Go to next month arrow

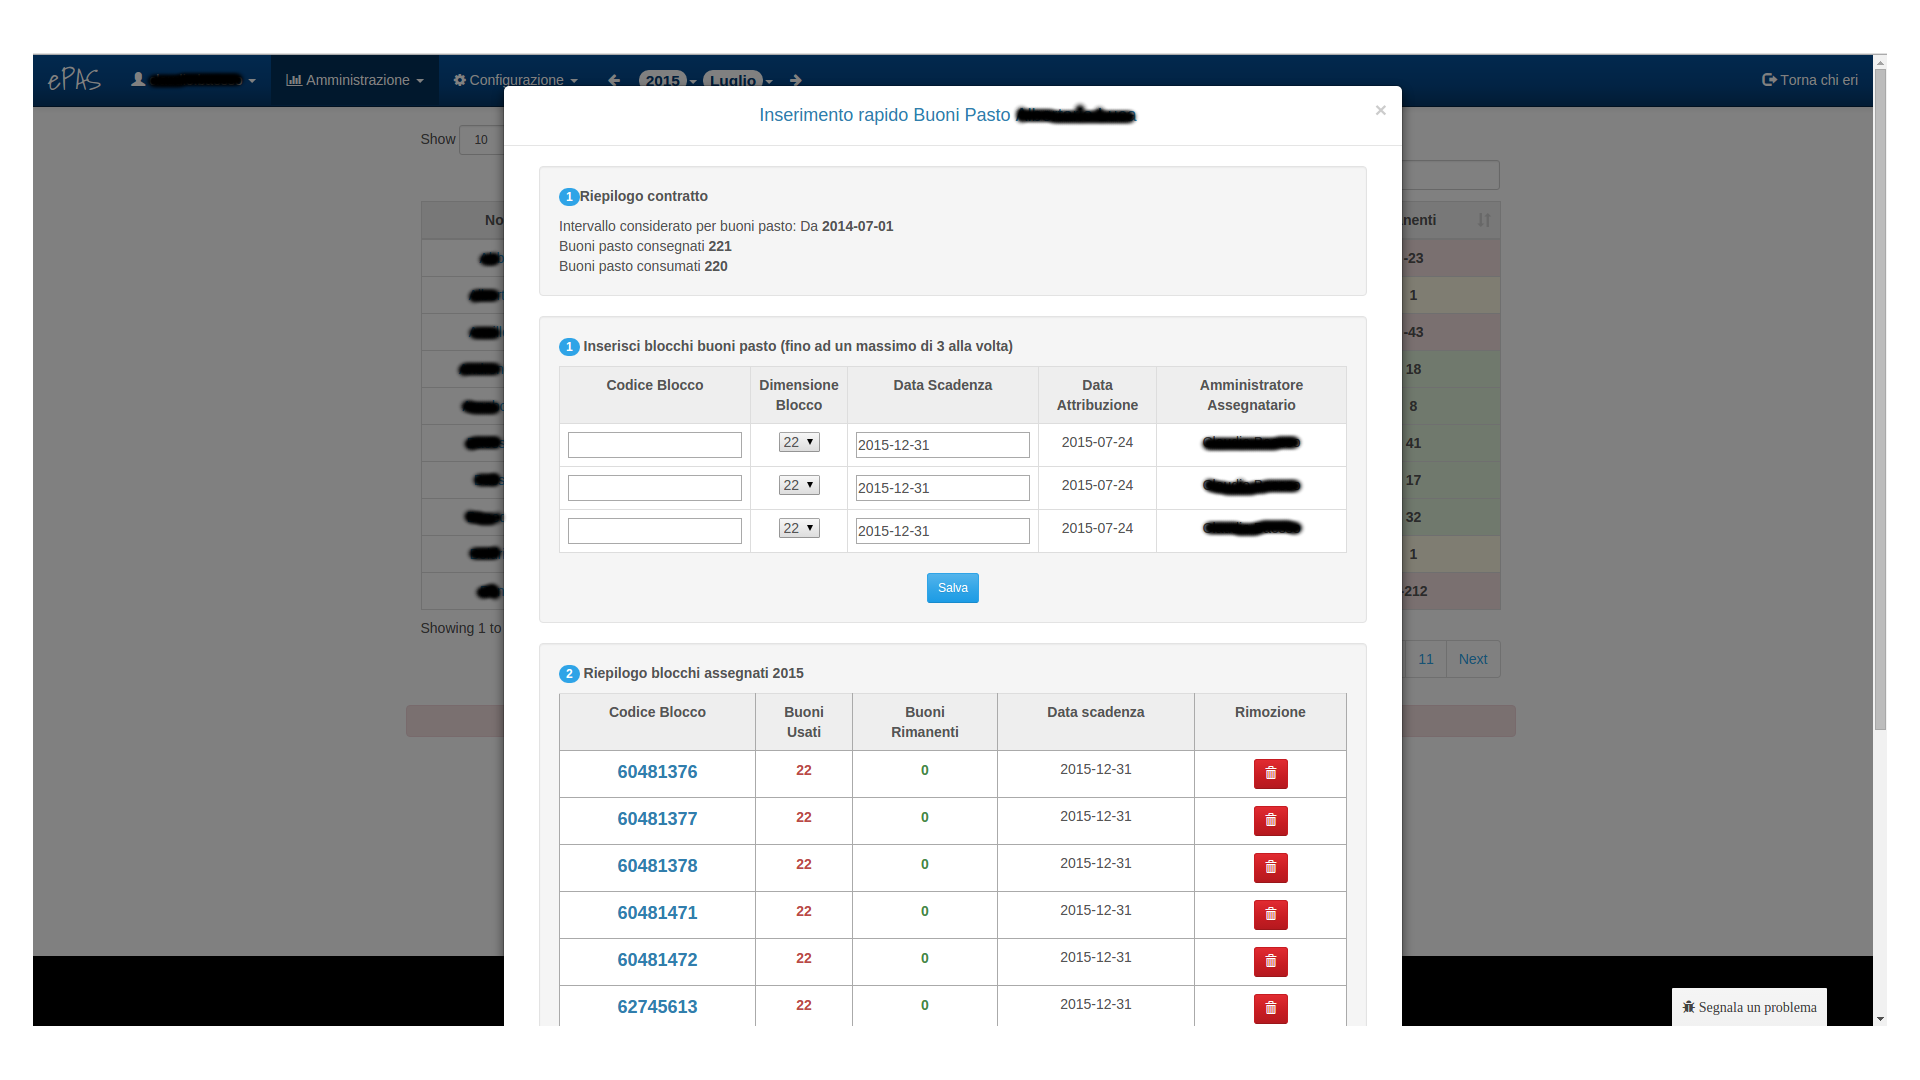coord(796,80)
